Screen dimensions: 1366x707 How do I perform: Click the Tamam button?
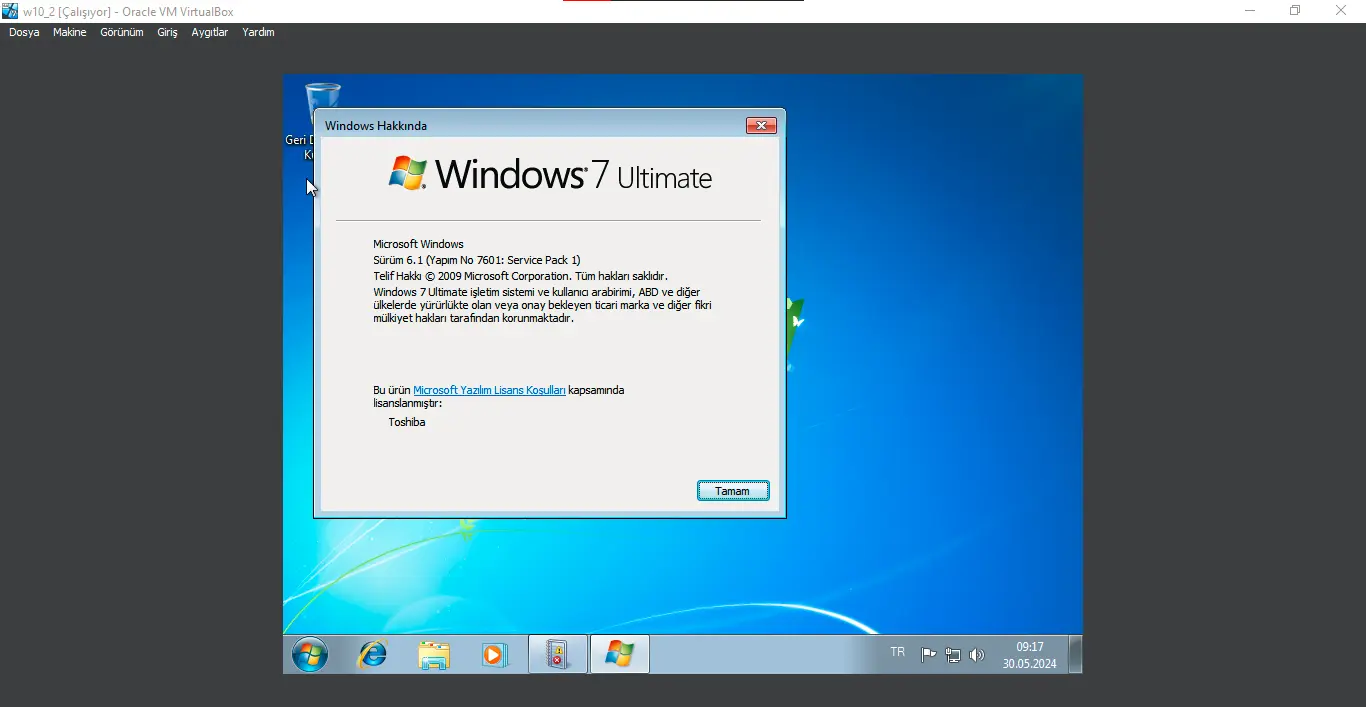733,491
